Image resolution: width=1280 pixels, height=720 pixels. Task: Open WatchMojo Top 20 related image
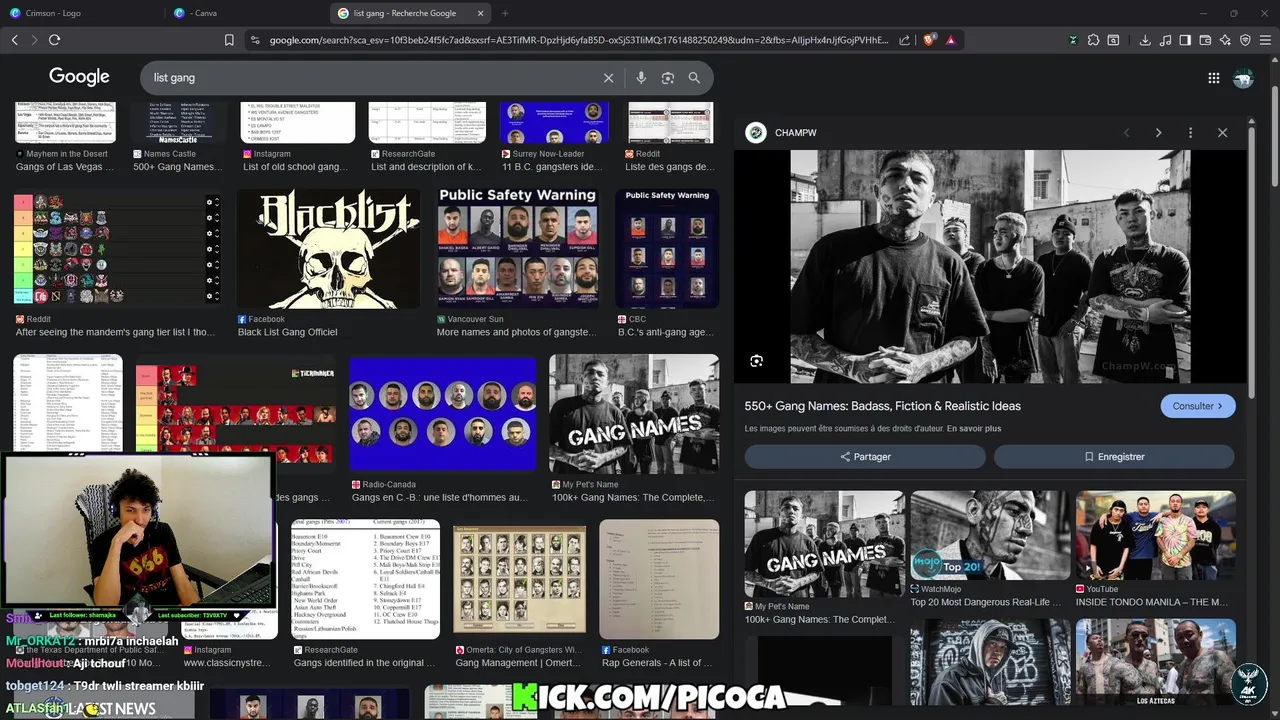990,535
